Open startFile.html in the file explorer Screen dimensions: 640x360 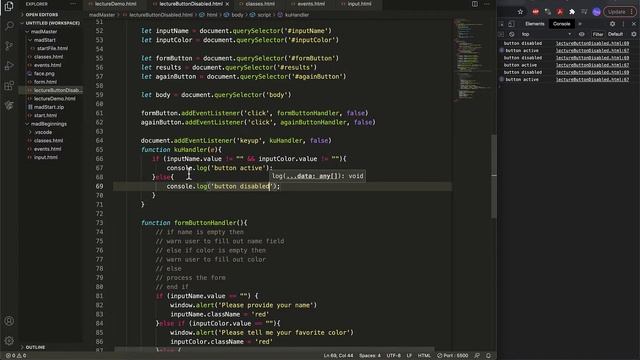pos(52,48)
